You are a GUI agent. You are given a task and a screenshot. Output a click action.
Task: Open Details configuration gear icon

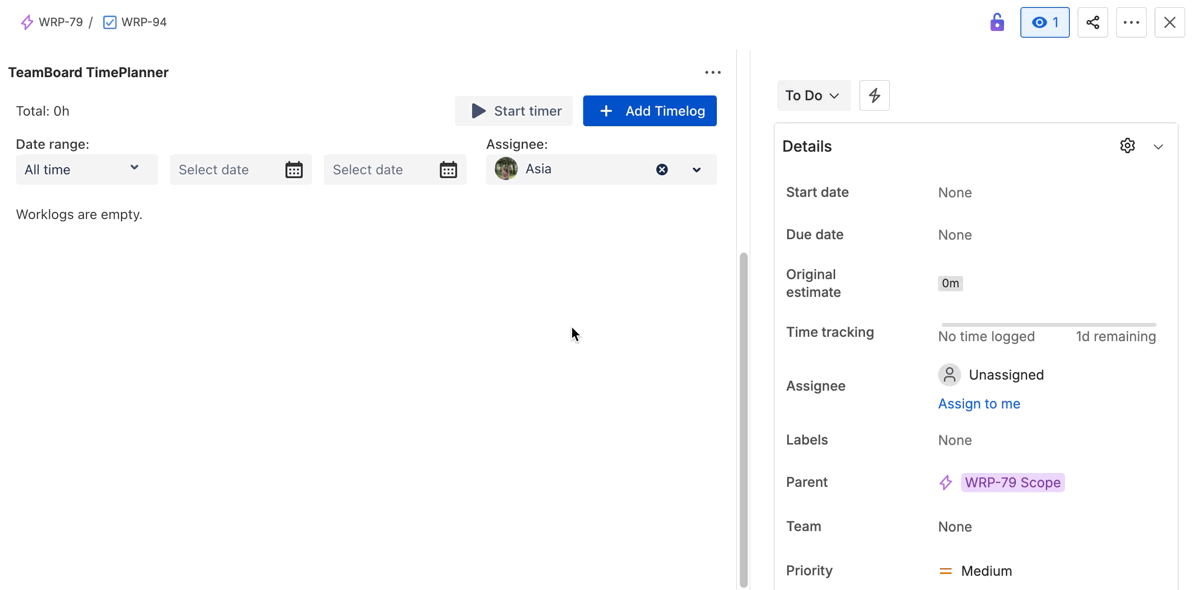tap(1127, 146)
